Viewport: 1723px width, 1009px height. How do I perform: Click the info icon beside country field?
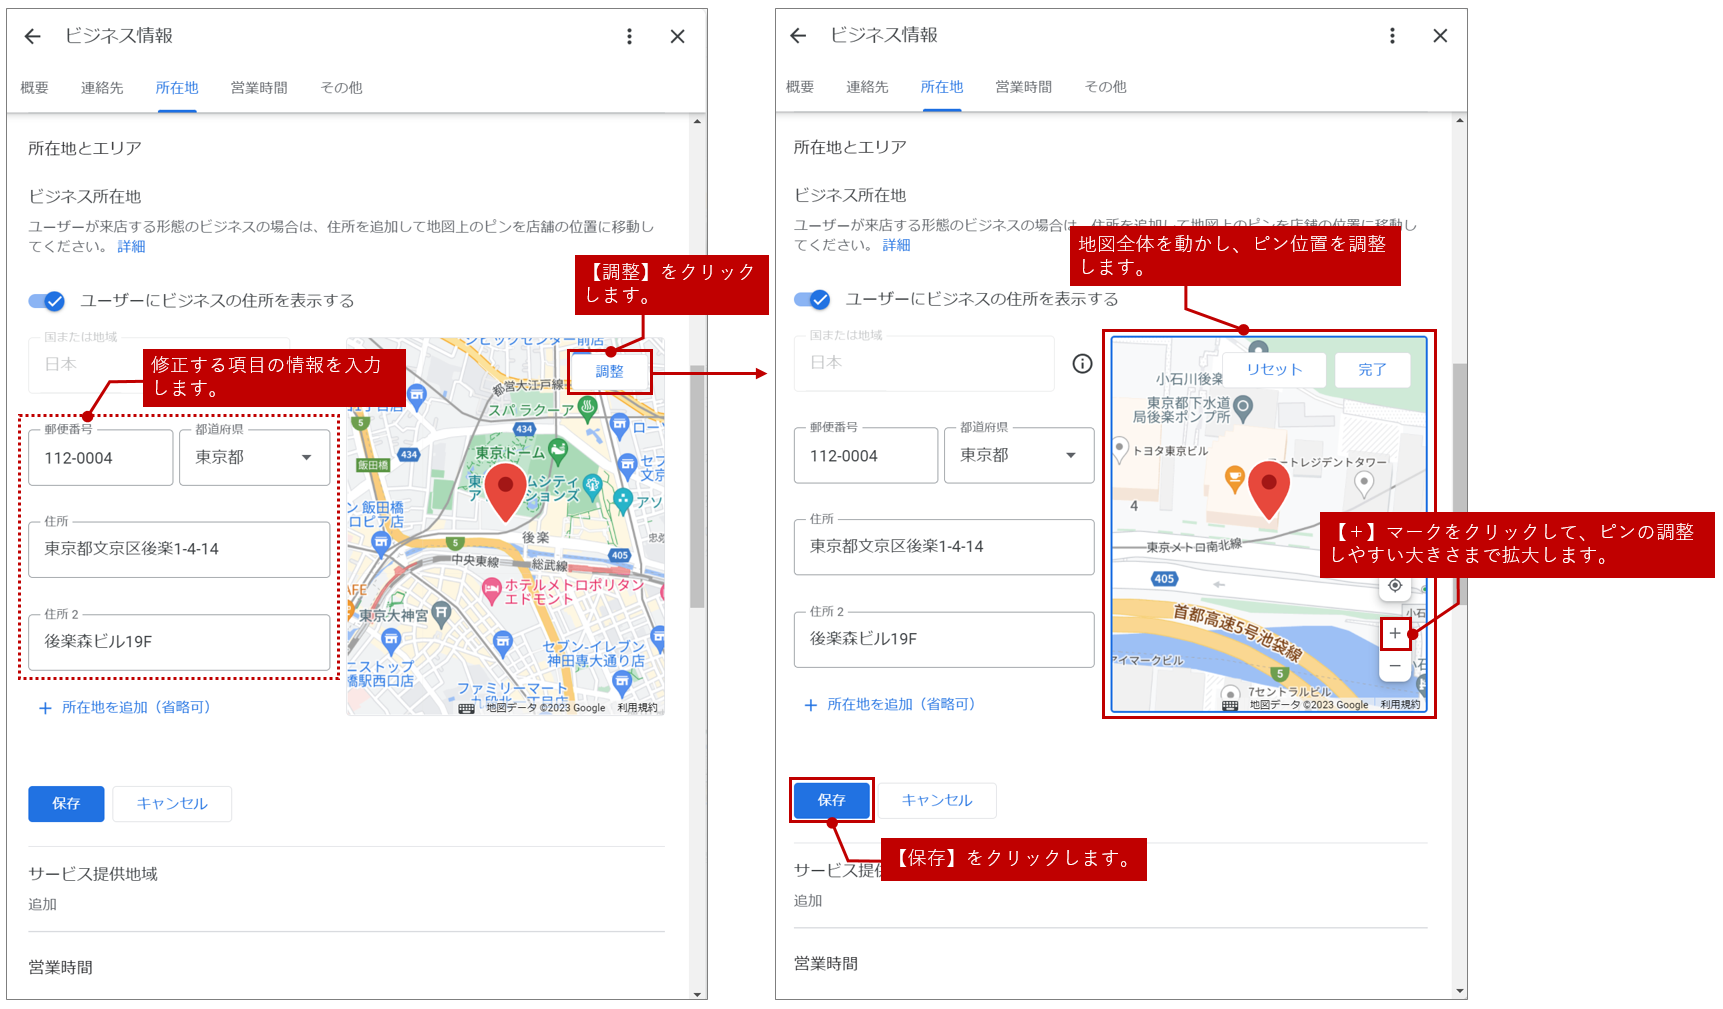[x=1082, y=364]
